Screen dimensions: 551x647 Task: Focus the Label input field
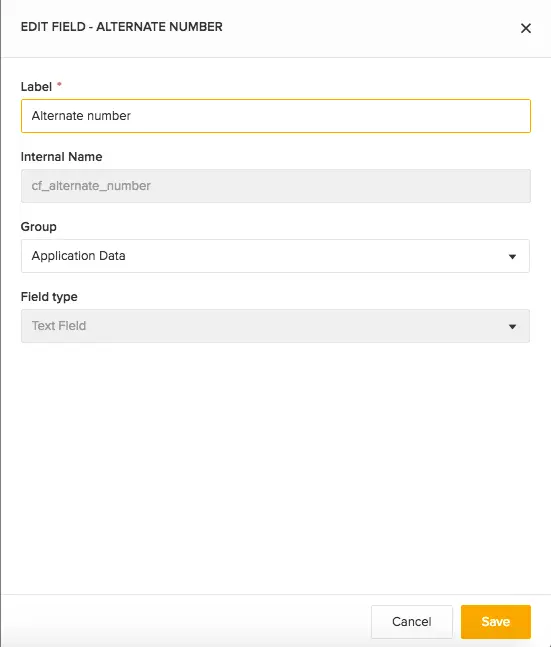(276, 116)
